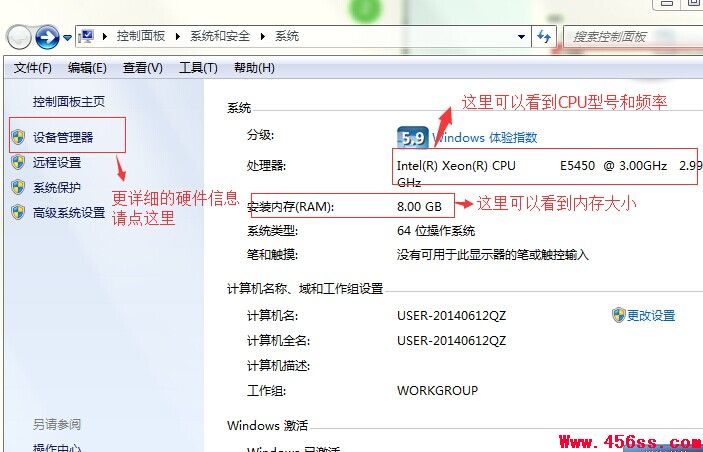This screenshot has width=703, height=452.
Task: Click 64 位操作系统 system type value
Action: 436,231
